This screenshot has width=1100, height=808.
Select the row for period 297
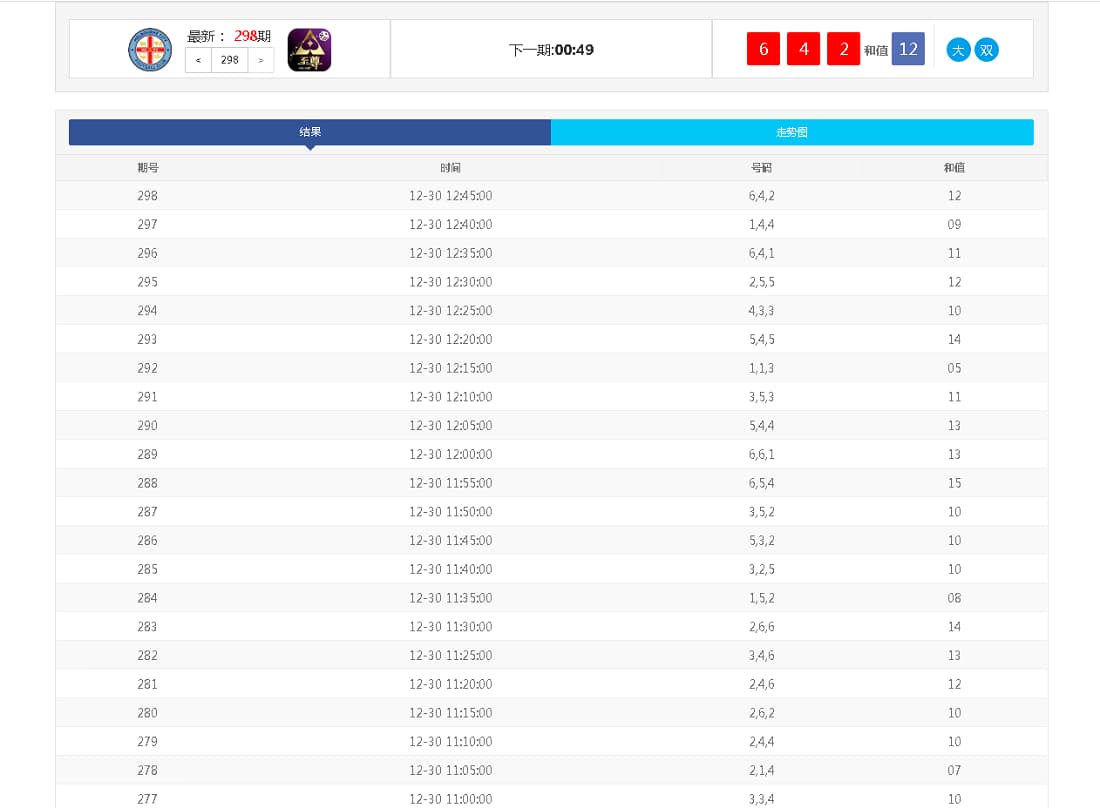550,225
